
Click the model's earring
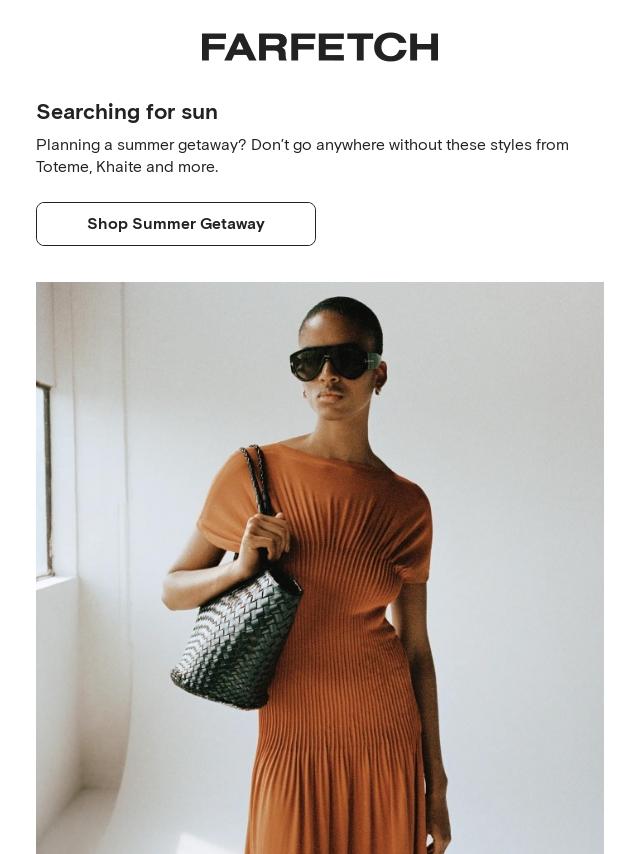pos(375,390)
